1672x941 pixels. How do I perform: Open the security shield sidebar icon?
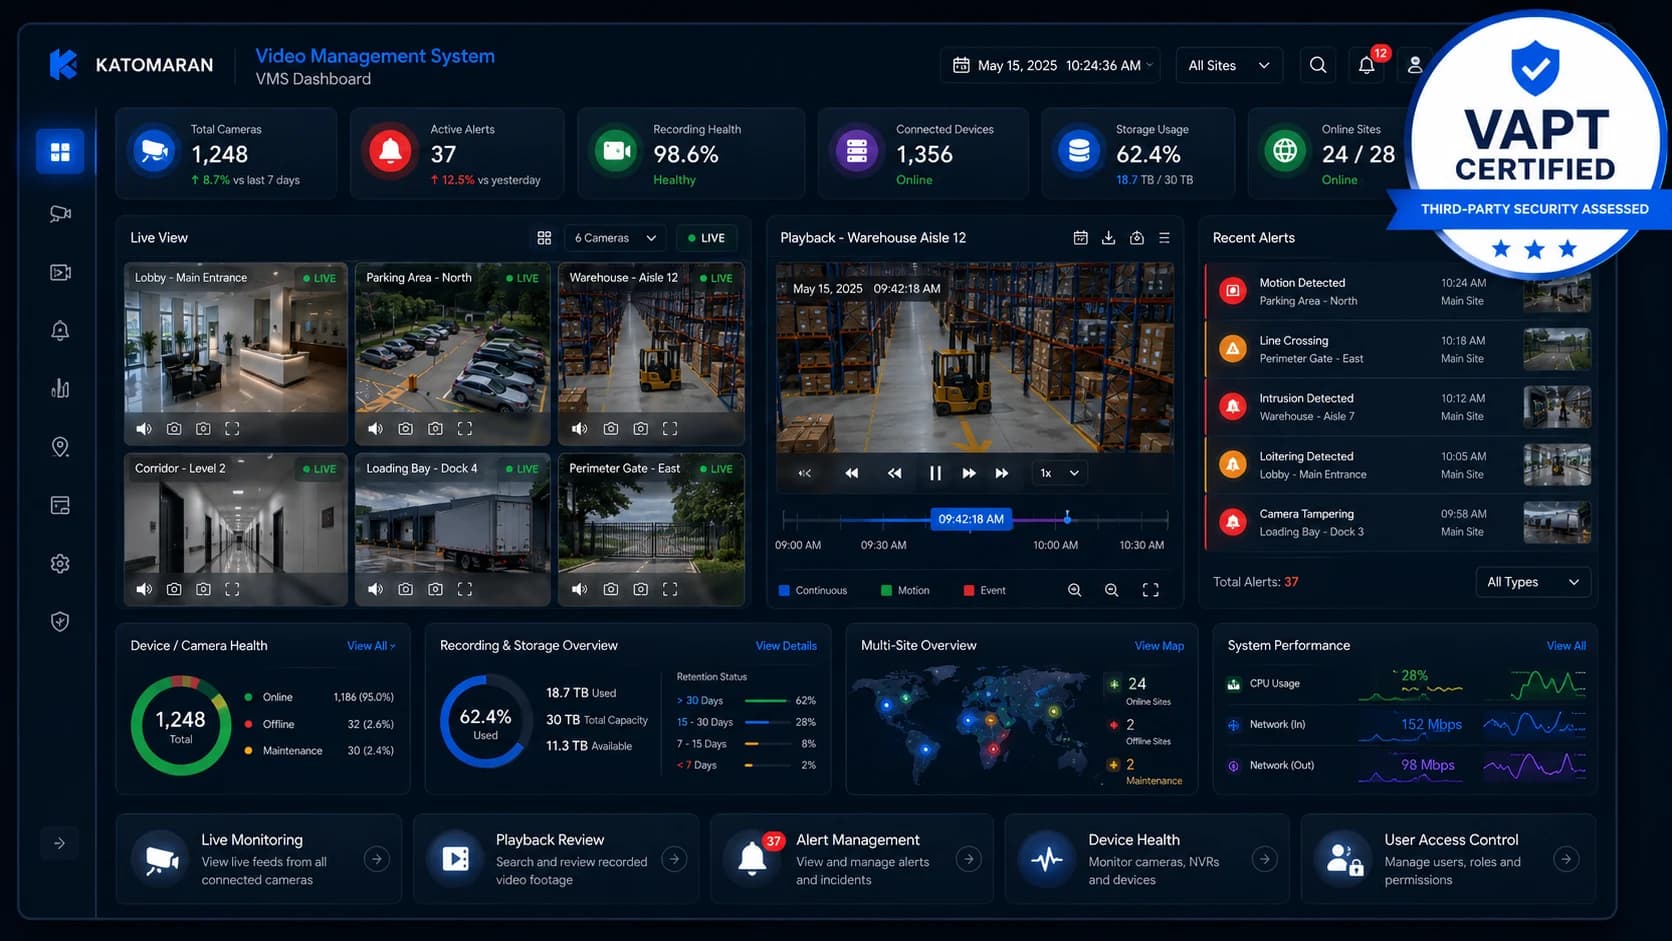[60, 622]
